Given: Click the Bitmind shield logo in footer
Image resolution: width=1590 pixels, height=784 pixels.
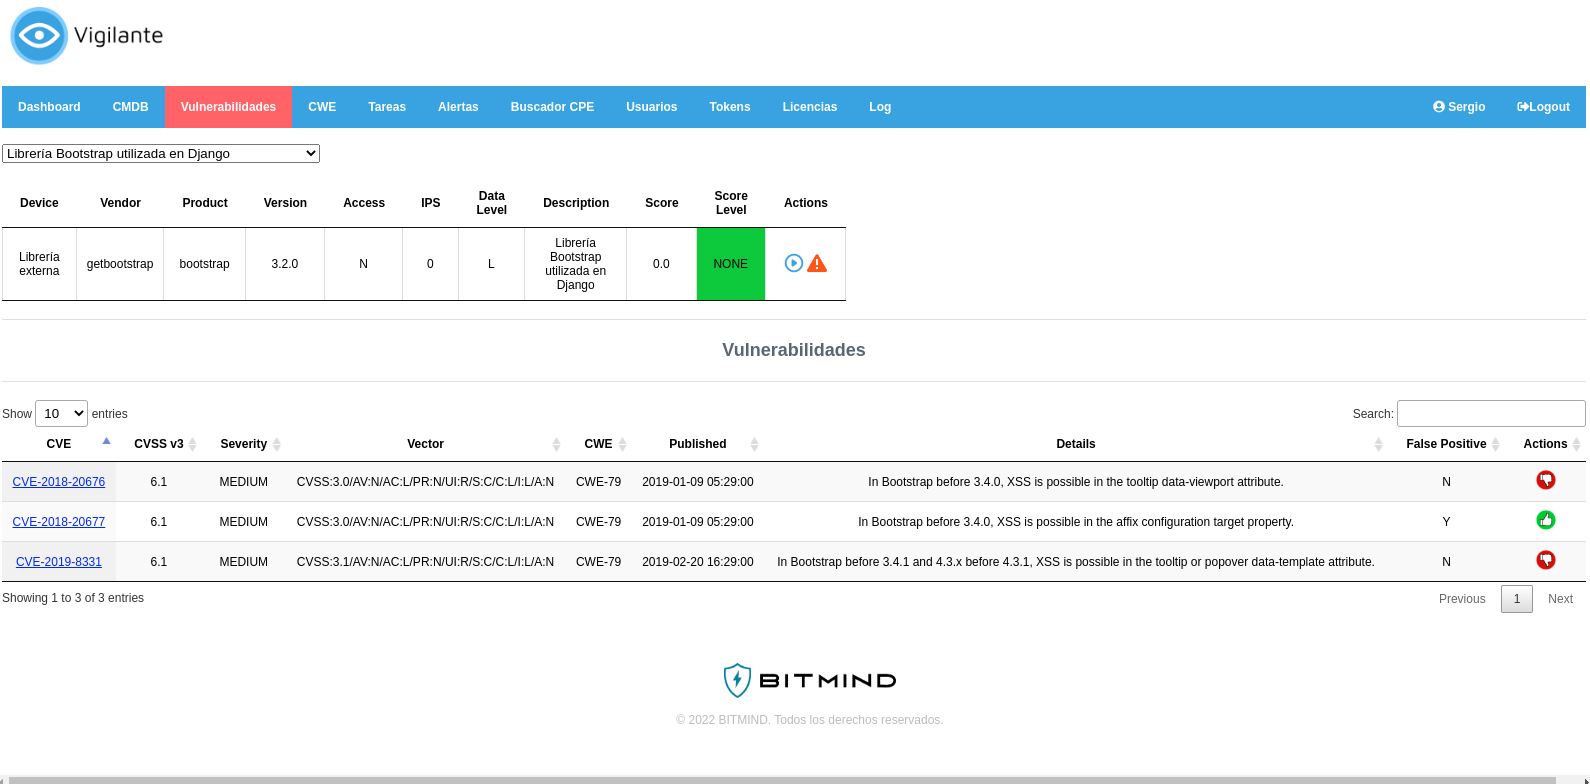Looking at the screenshot, I should [x=737, y=680].
